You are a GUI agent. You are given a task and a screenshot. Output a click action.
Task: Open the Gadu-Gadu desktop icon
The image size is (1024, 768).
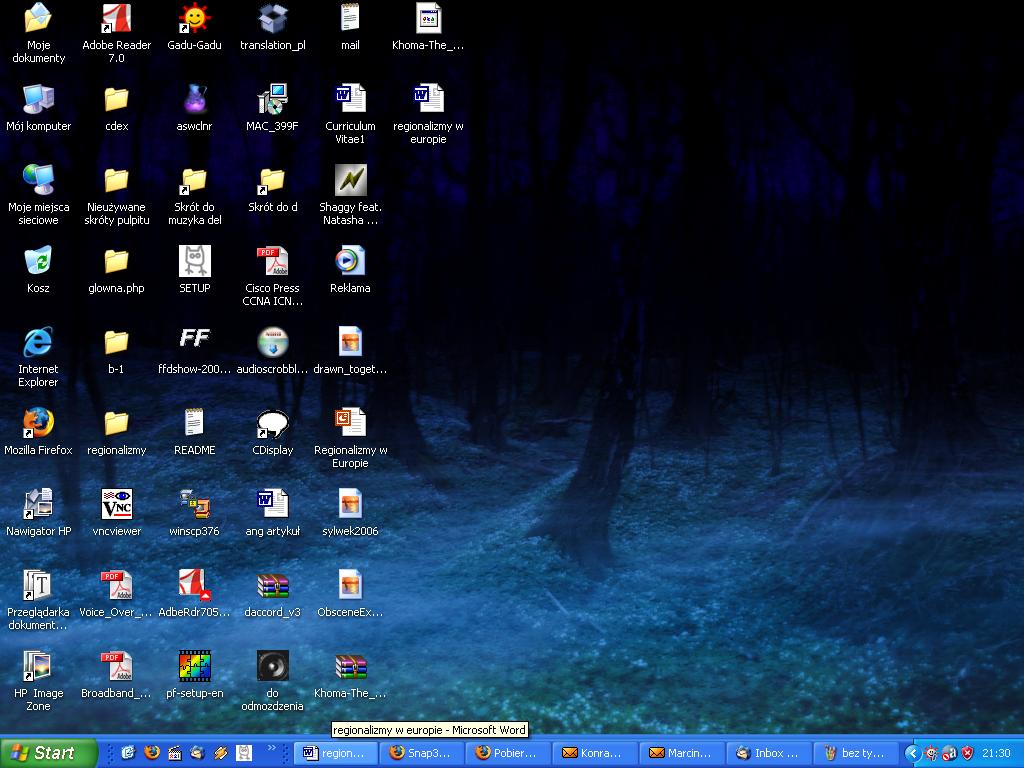[x=194, y=20]
